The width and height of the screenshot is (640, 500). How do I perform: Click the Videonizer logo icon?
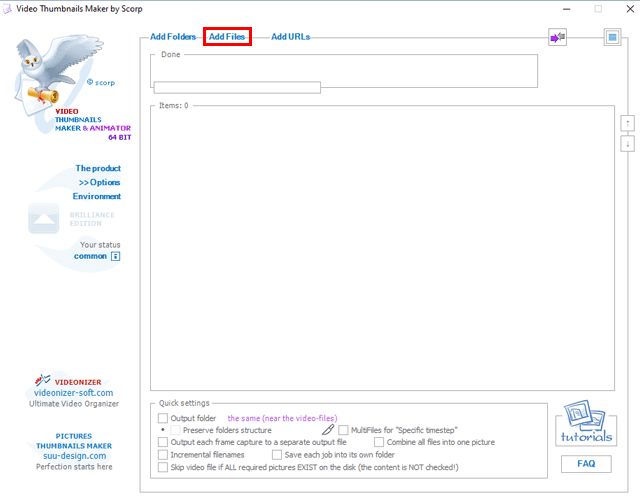(x=42, y=380)
